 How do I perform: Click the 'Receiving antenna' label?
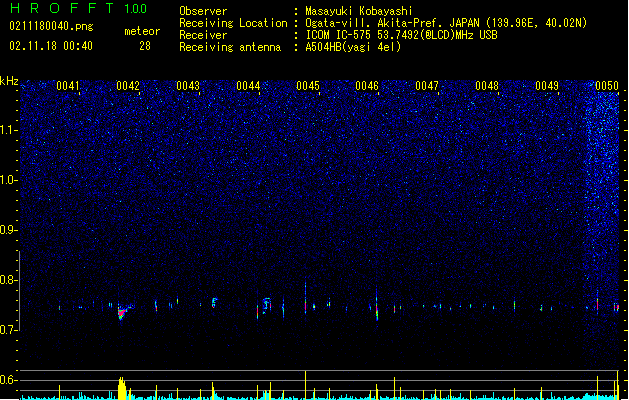(230, 47)
